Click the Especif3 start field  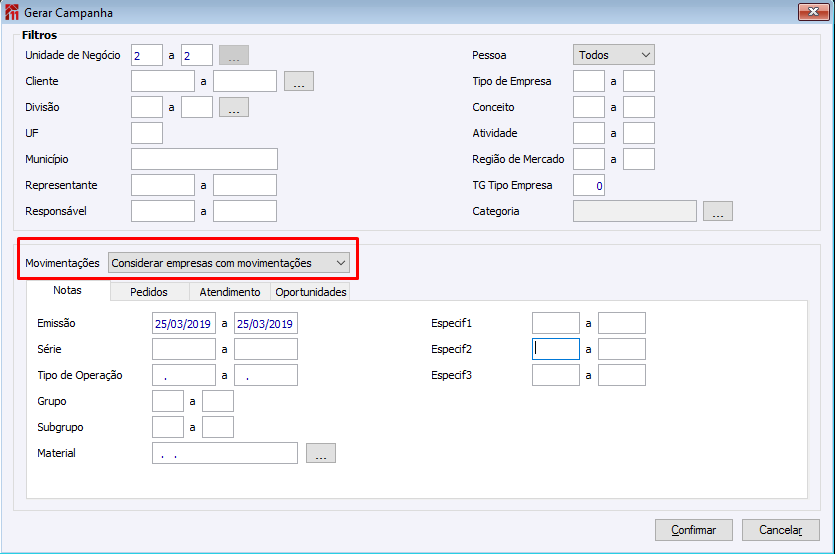(556, 375)
